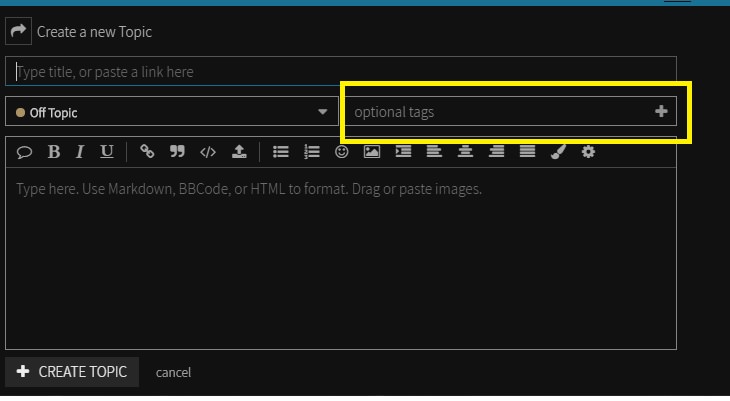
Task: Click the cancel link
Action: click(x=173, y=372)
